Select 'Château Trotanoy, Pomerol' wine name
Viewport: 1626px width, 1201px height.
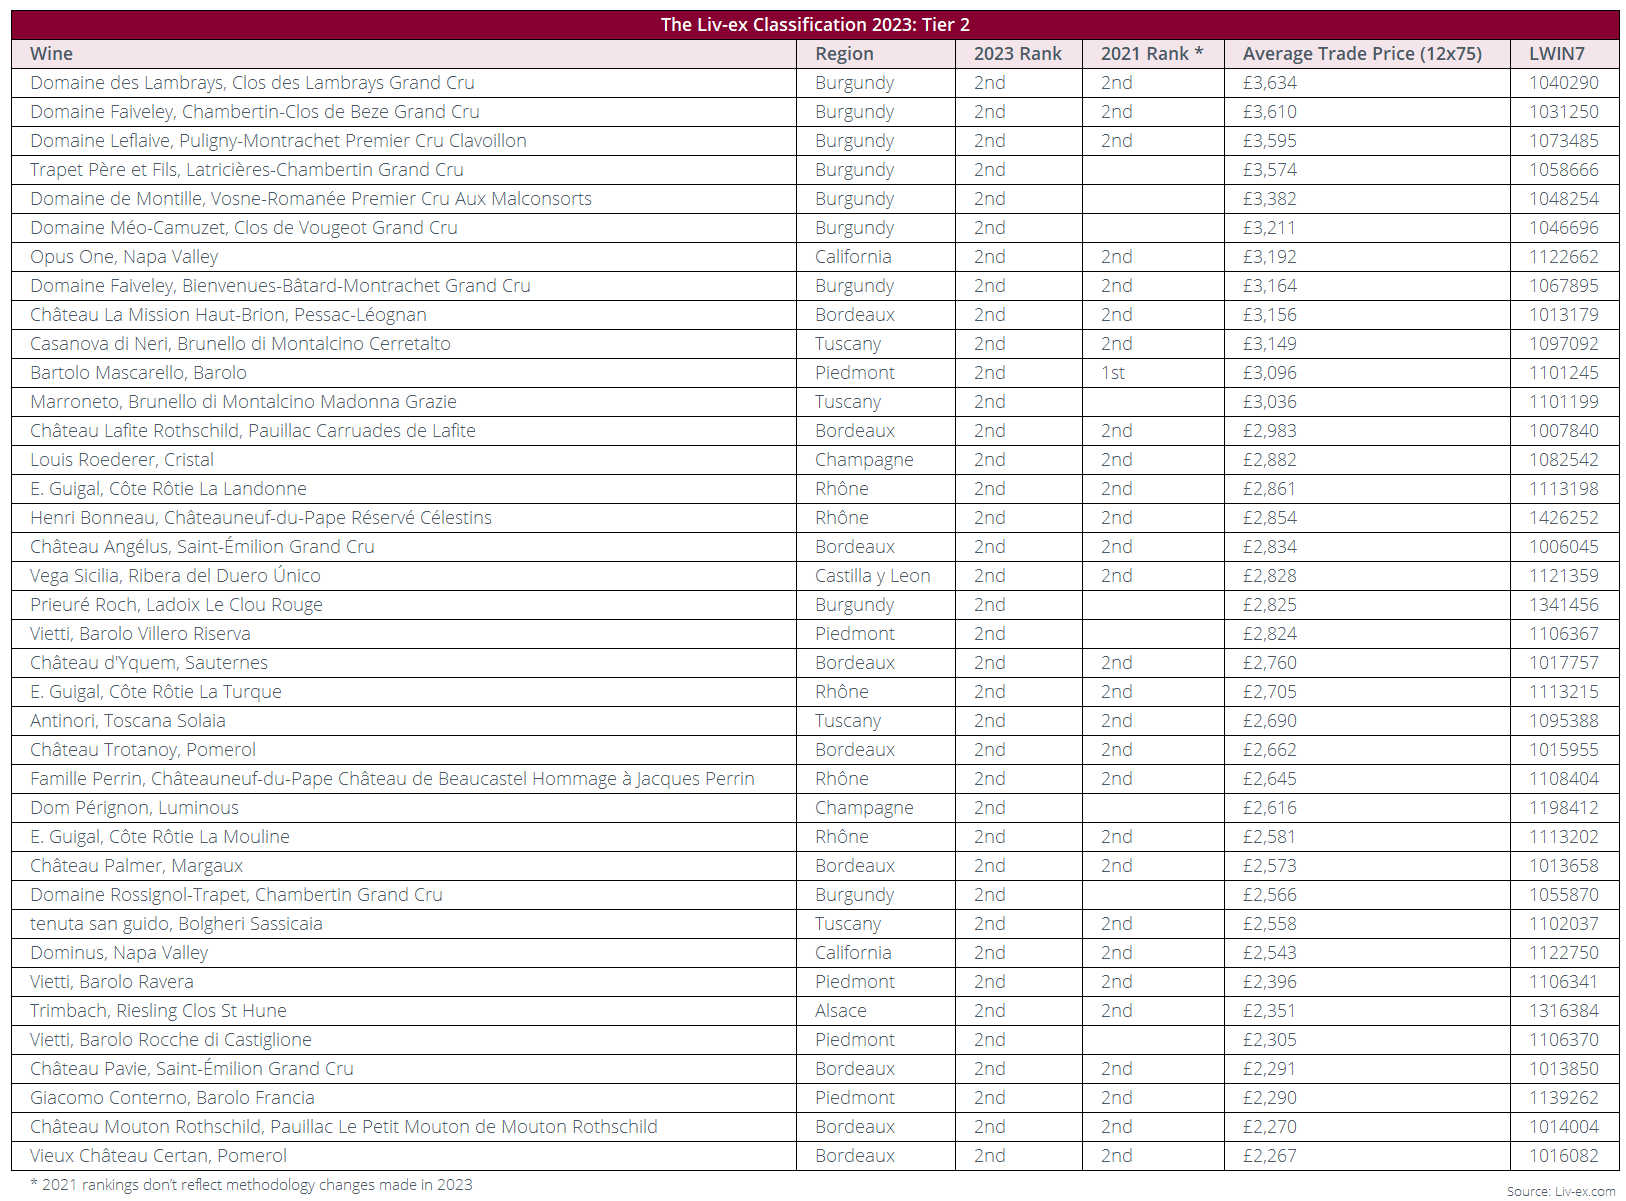point(143,750)
